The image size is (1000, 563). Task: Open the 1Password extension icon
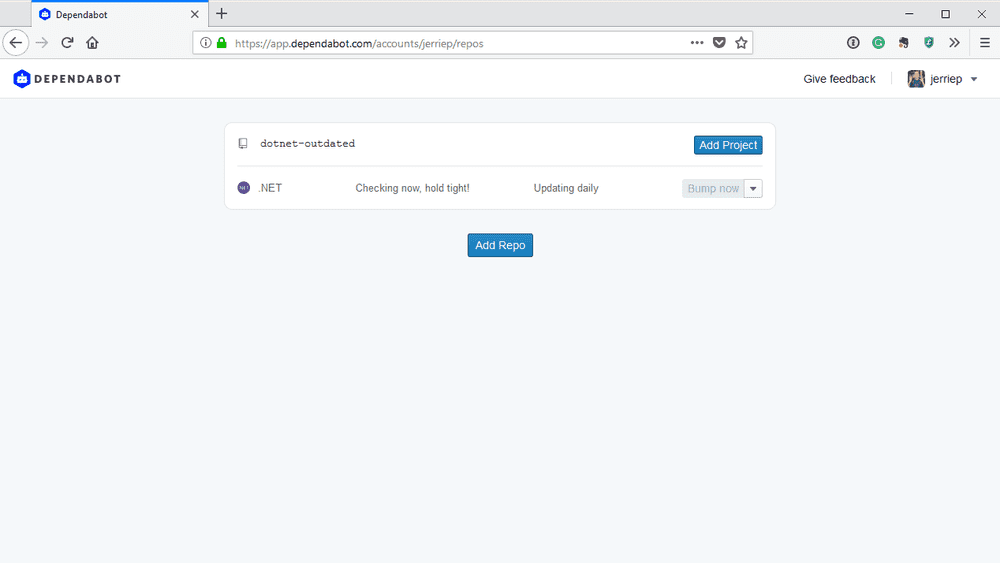coord(853,43)
